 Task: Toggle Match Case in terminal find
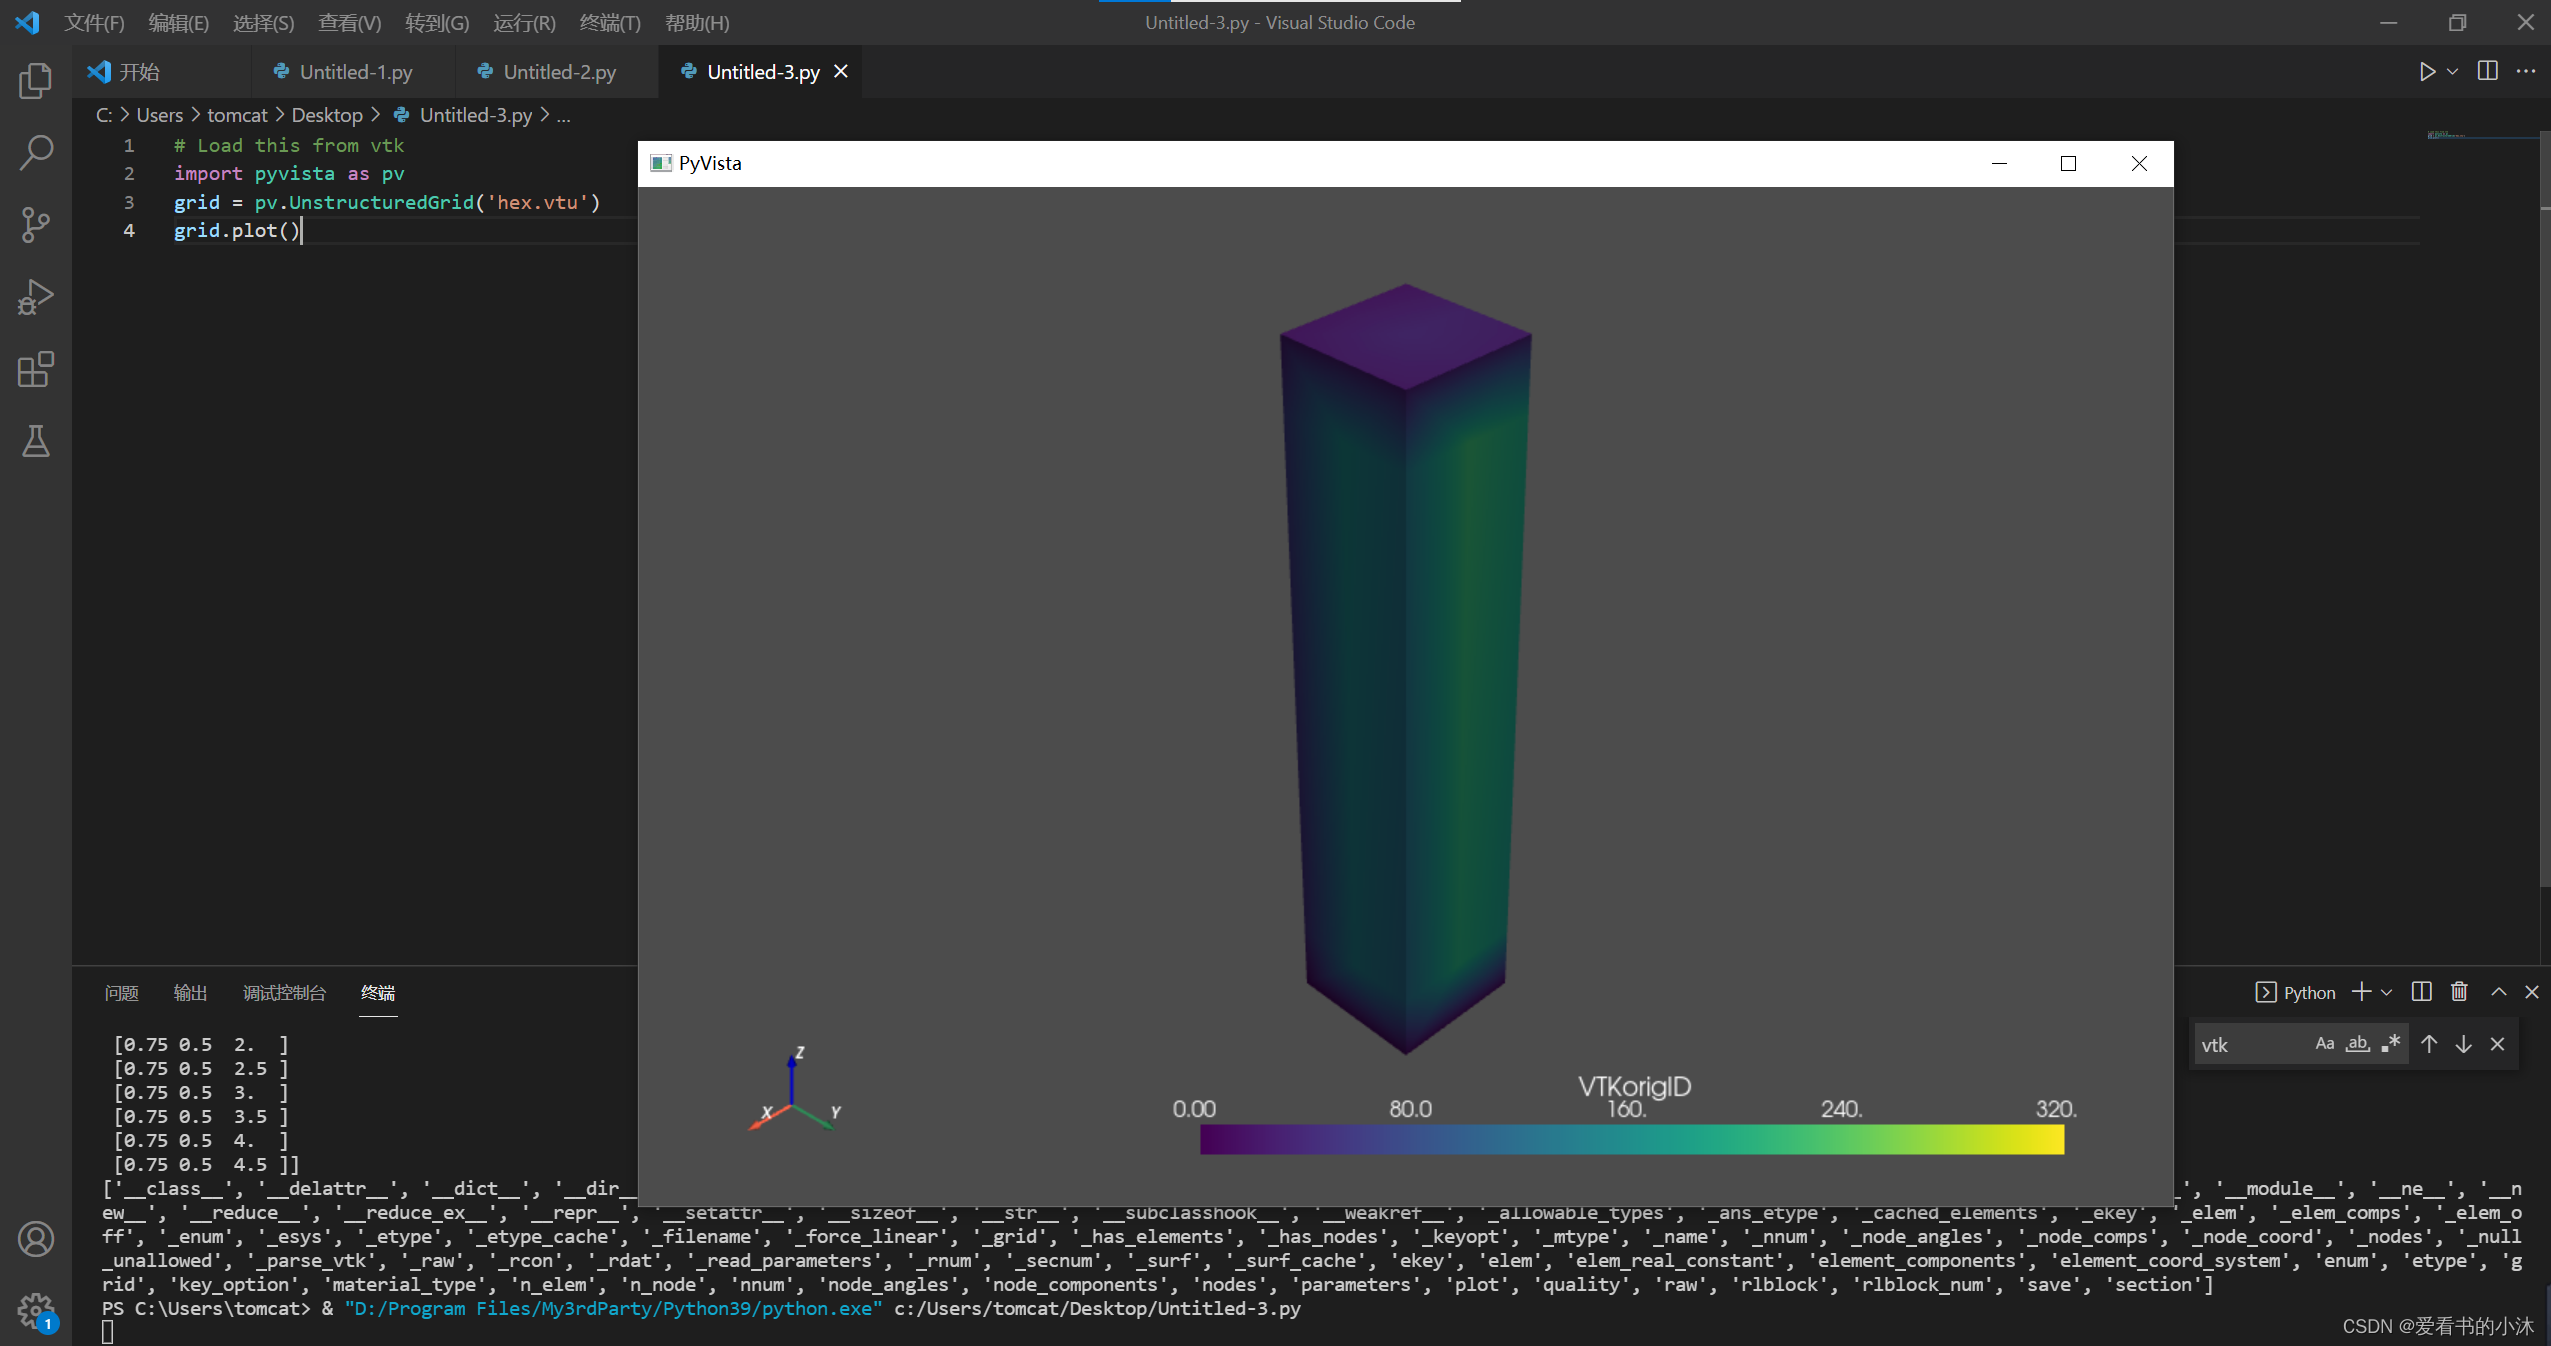(x=2325, y=1044)
